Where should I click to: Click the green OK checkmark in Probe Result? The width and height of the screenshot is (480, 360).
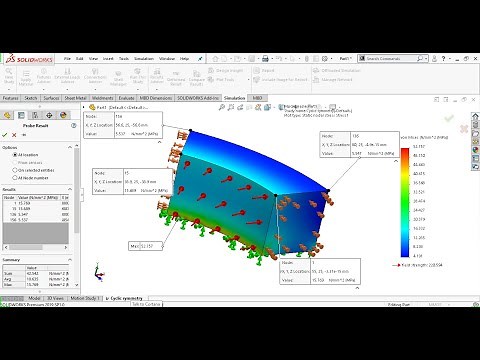pyautogui.click(x=5, y=135)
